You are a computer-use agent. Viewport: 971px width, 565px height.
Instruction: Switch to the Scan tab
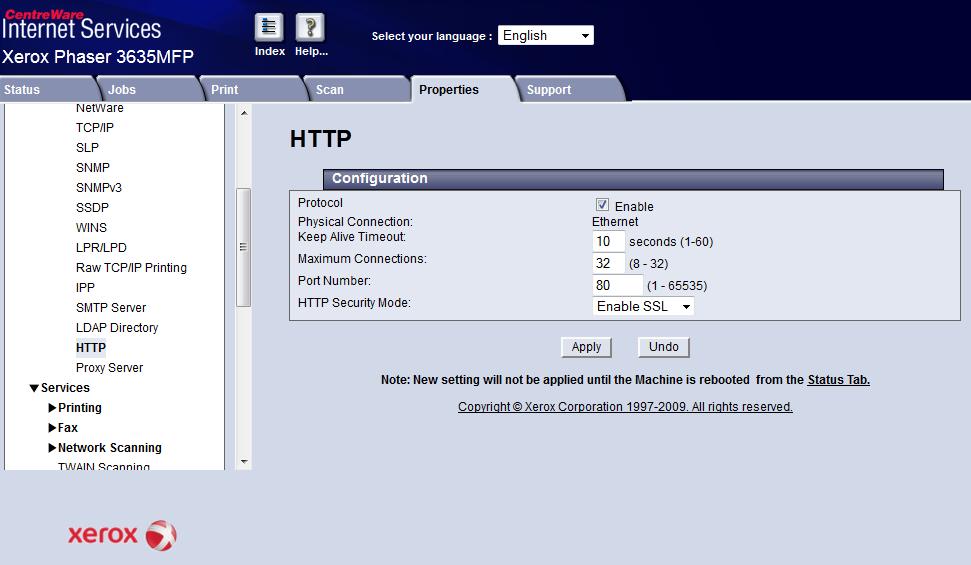pos(358,89)
